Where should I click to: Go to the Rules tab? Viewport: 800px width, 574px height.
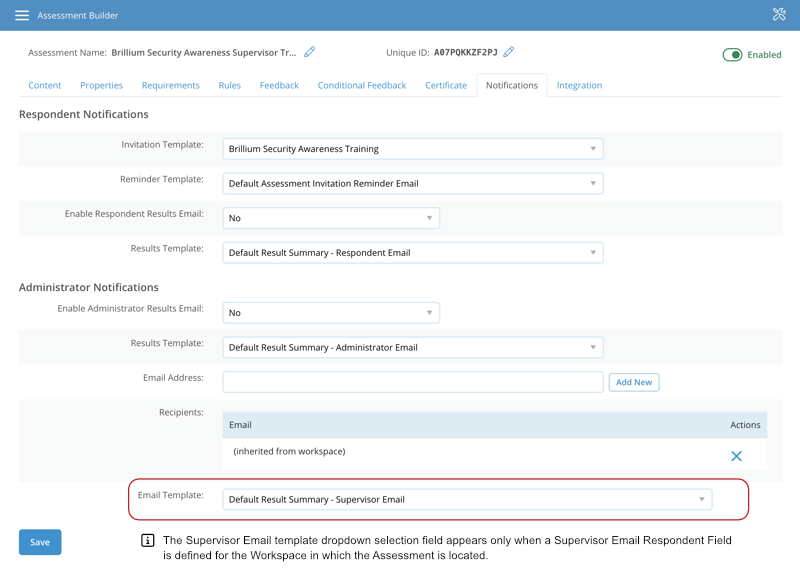[x=230, y=85]
